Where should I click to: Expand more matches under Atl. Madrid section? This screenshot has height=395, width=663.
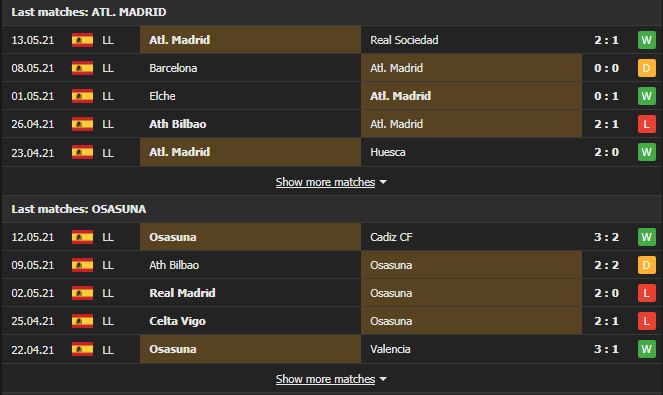tap(325, 182)
